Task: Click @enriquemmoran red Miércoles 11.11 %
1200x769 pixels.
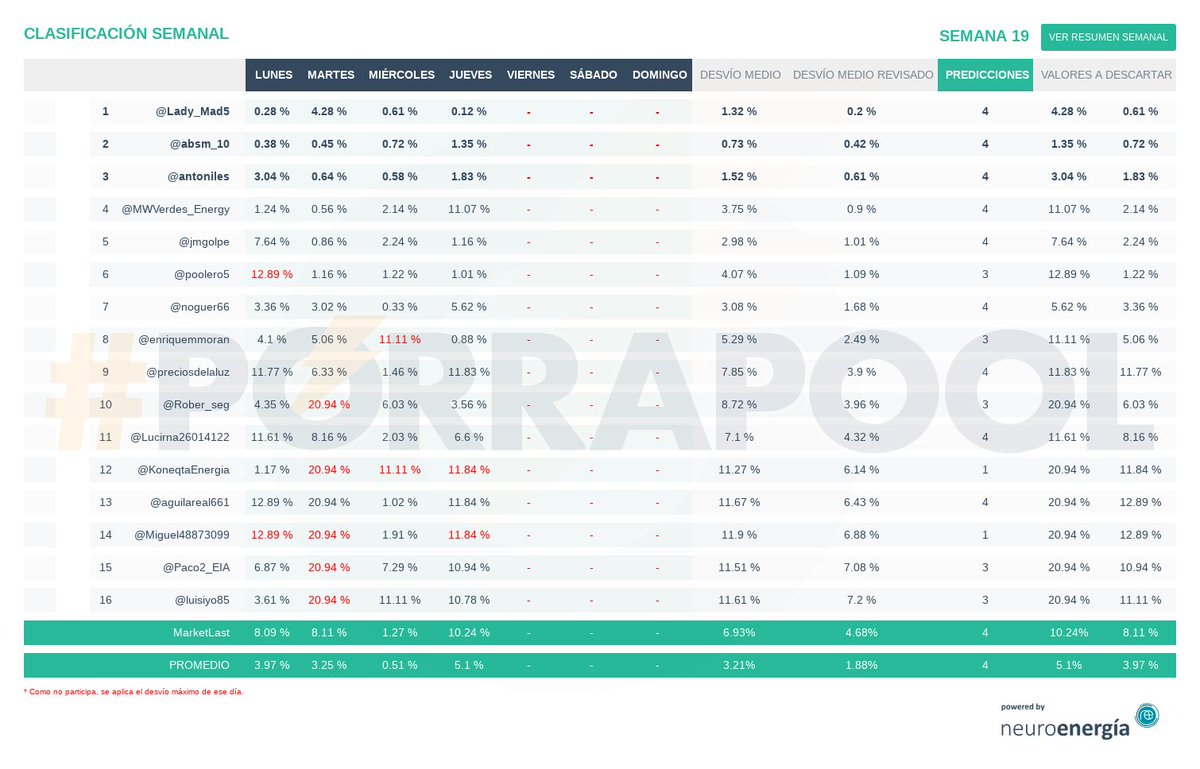Action: tap(400, 339)
